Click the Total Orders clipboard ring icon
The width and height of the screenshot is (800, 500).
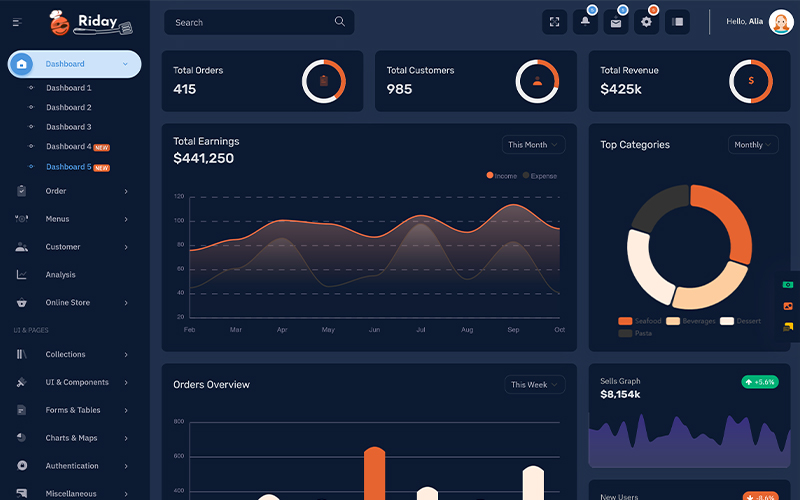coord(324,81)
